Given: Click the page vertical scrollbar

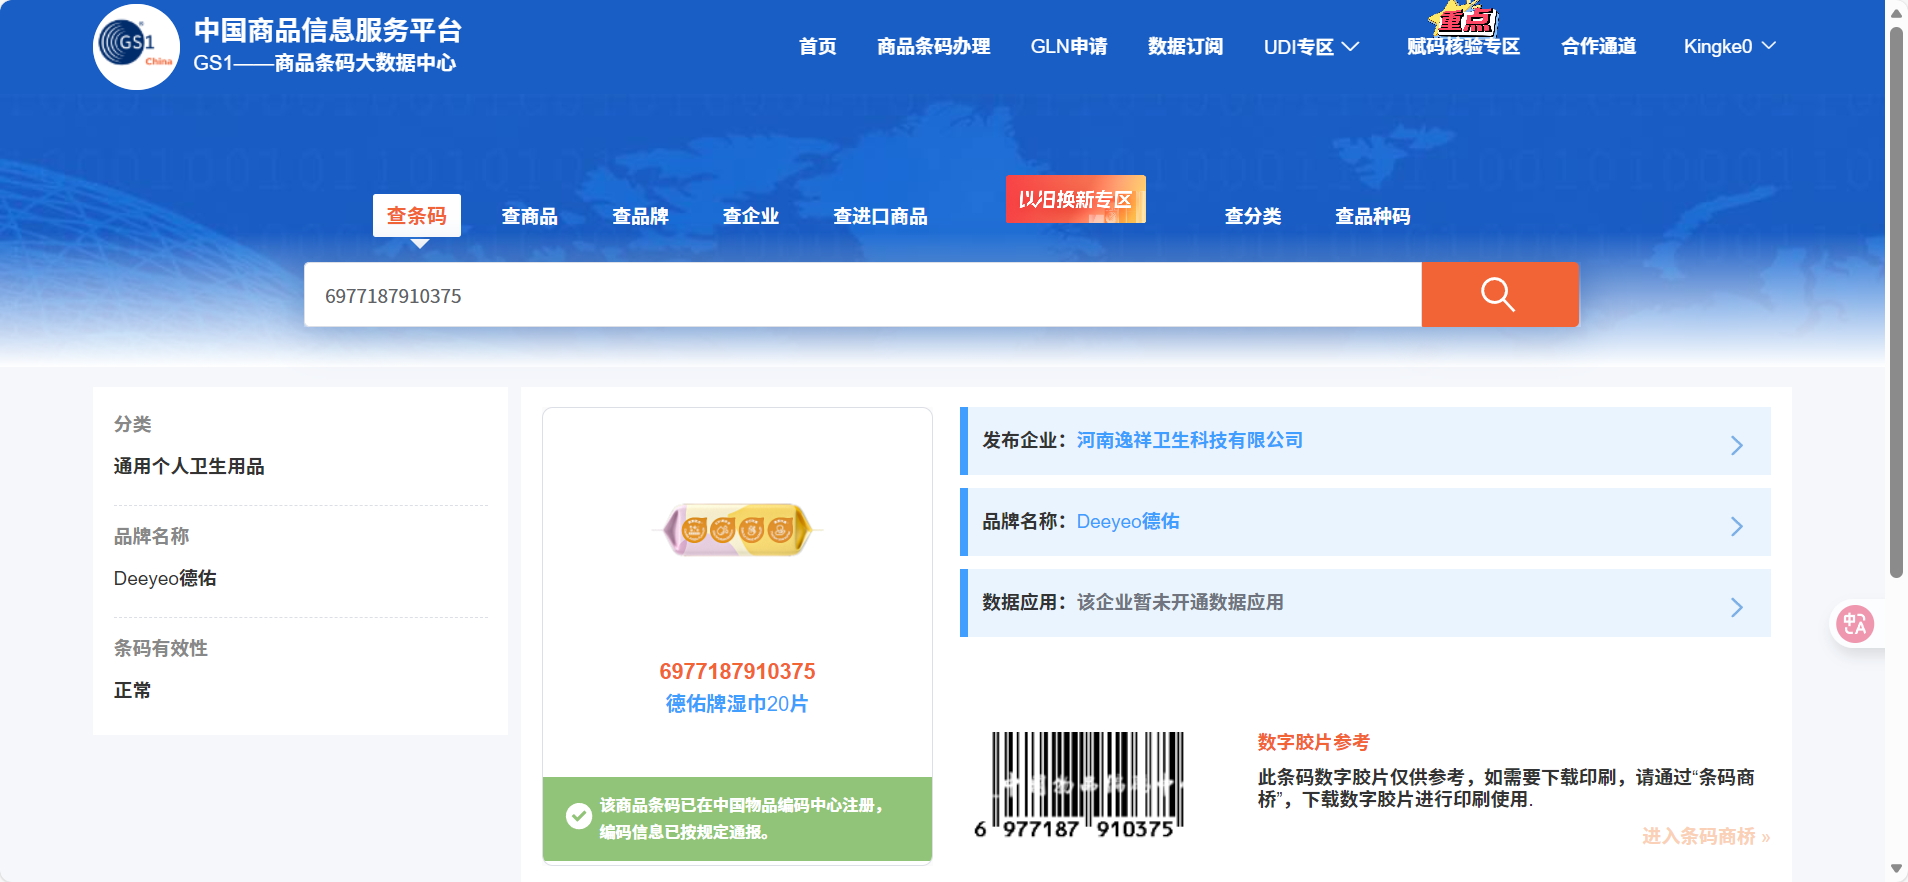Looking at the screenshot, I should pyautogui.click(x=1895, y=300).
